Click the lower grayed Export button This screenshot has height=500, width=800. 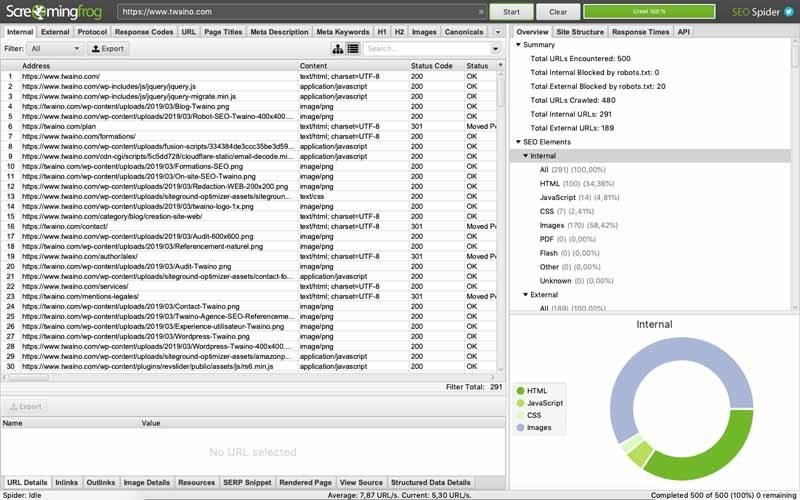pyautogui.click(x=26, y=407)
